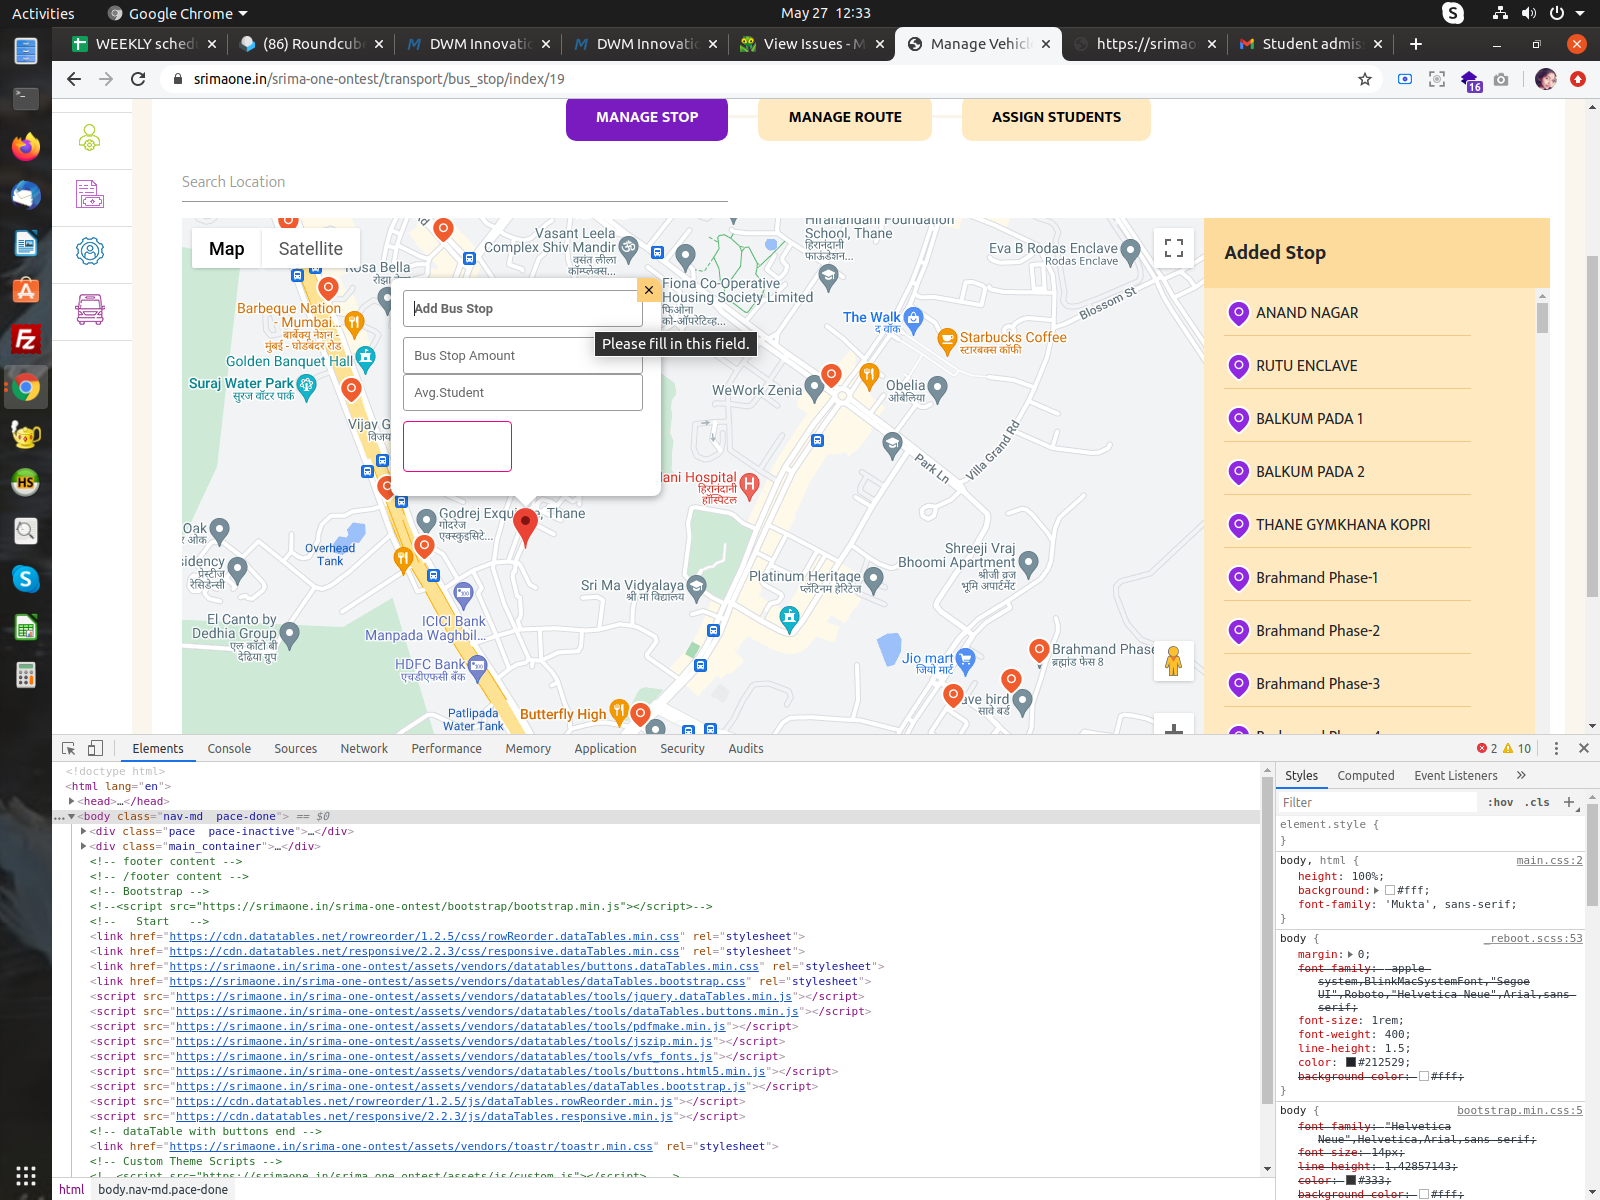Show more Styles pane tabs chevron
The height and width of the screenshot is (1200, 1600).
1521,775
